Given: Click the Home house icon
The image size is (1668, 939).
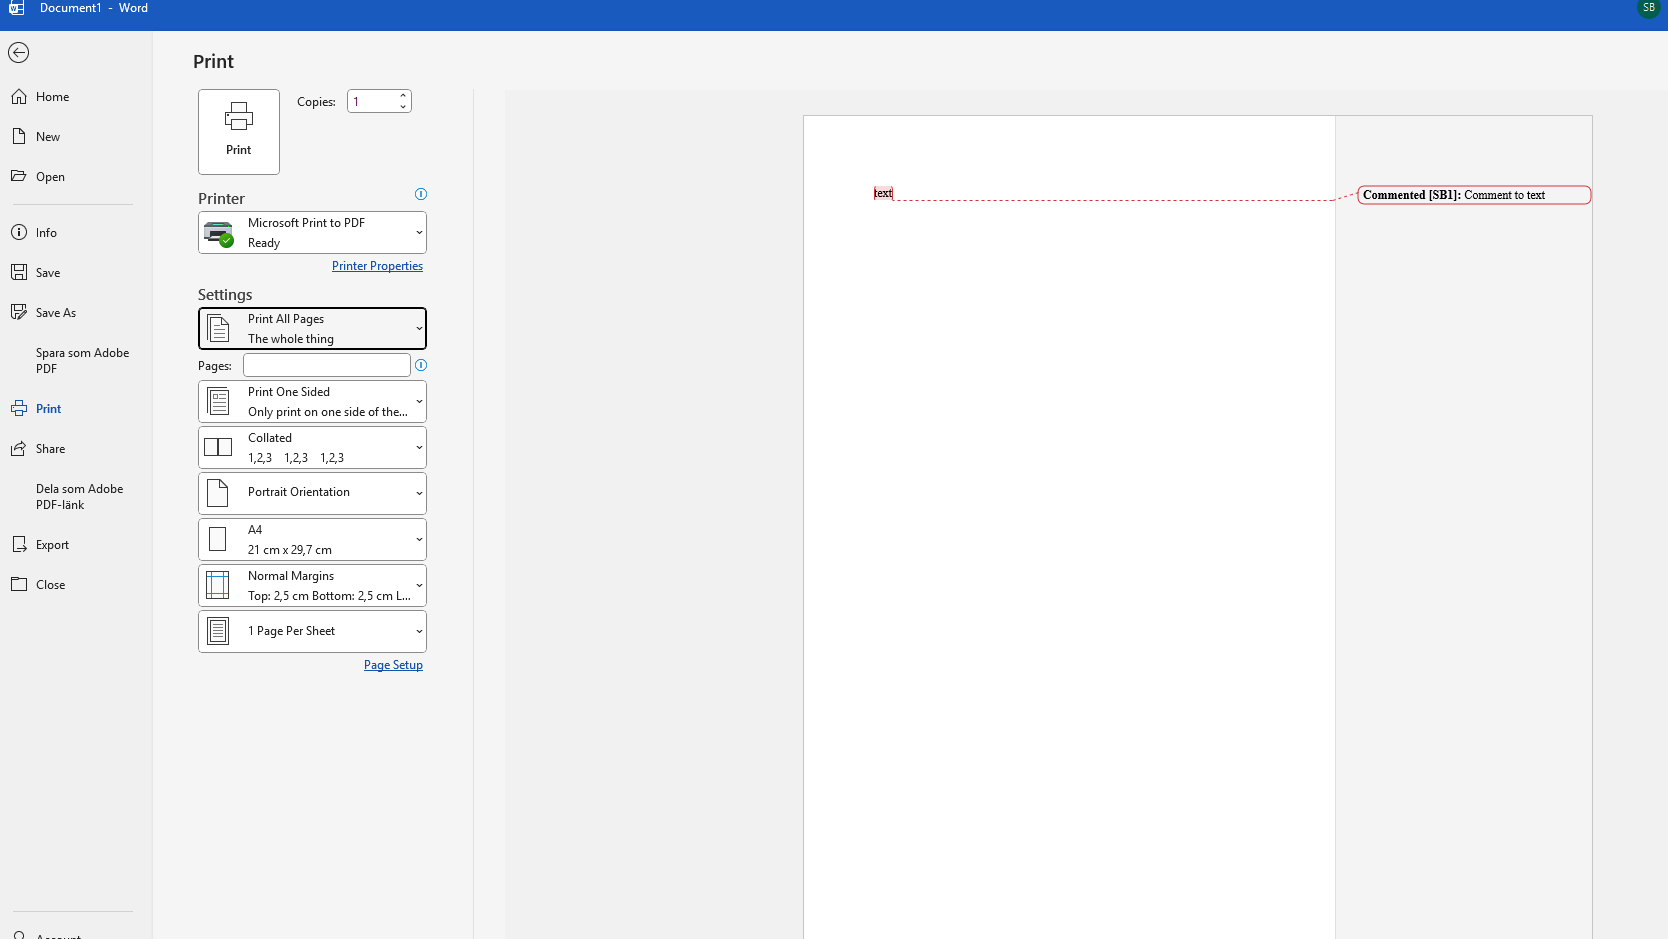Looking at the screenshot, I should (x=19, y=97).
